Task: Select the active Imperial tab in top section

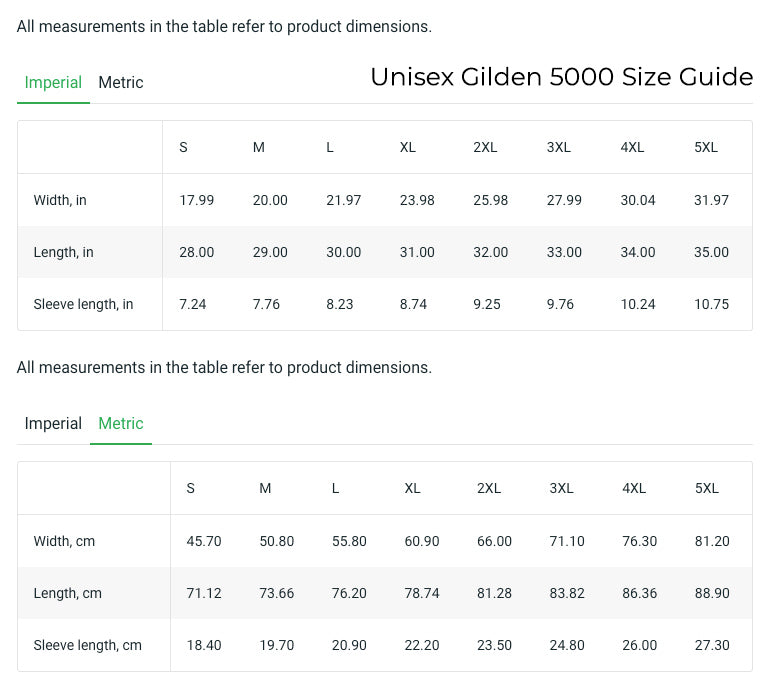Action: click(x=53, y=83)
